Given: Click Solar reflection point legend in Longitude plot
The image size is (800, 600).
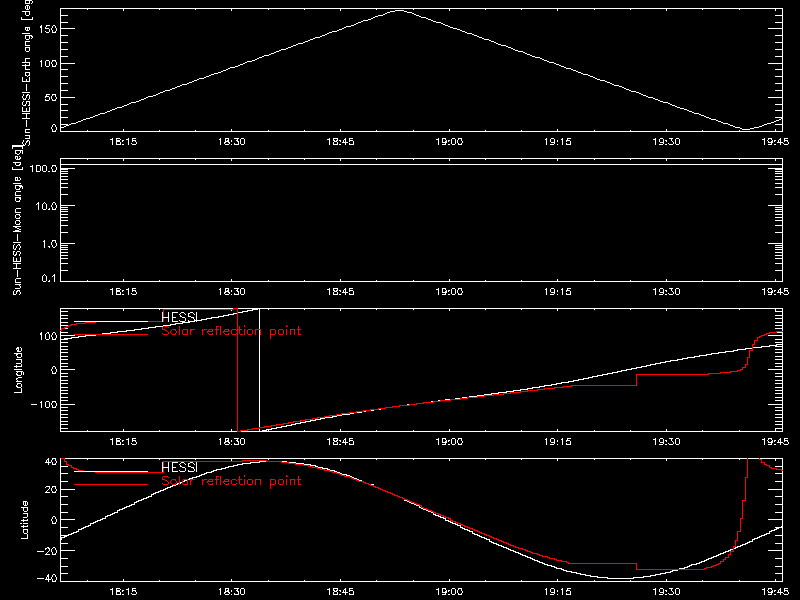Looking at the screenshot, I should click(x=231, y=331).
